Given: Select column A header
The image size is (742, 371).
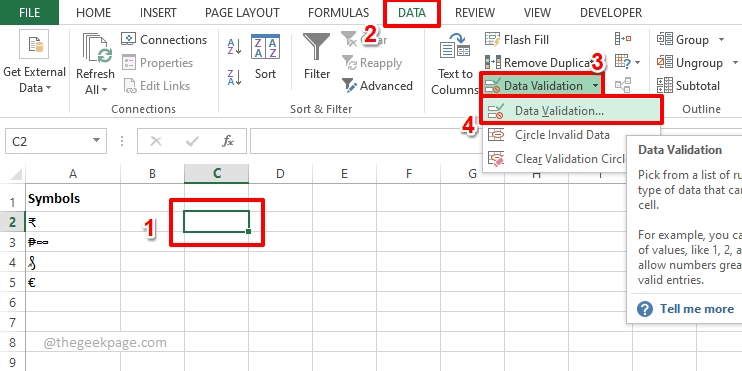Looking at the screenshot, I should coord(73,174).
